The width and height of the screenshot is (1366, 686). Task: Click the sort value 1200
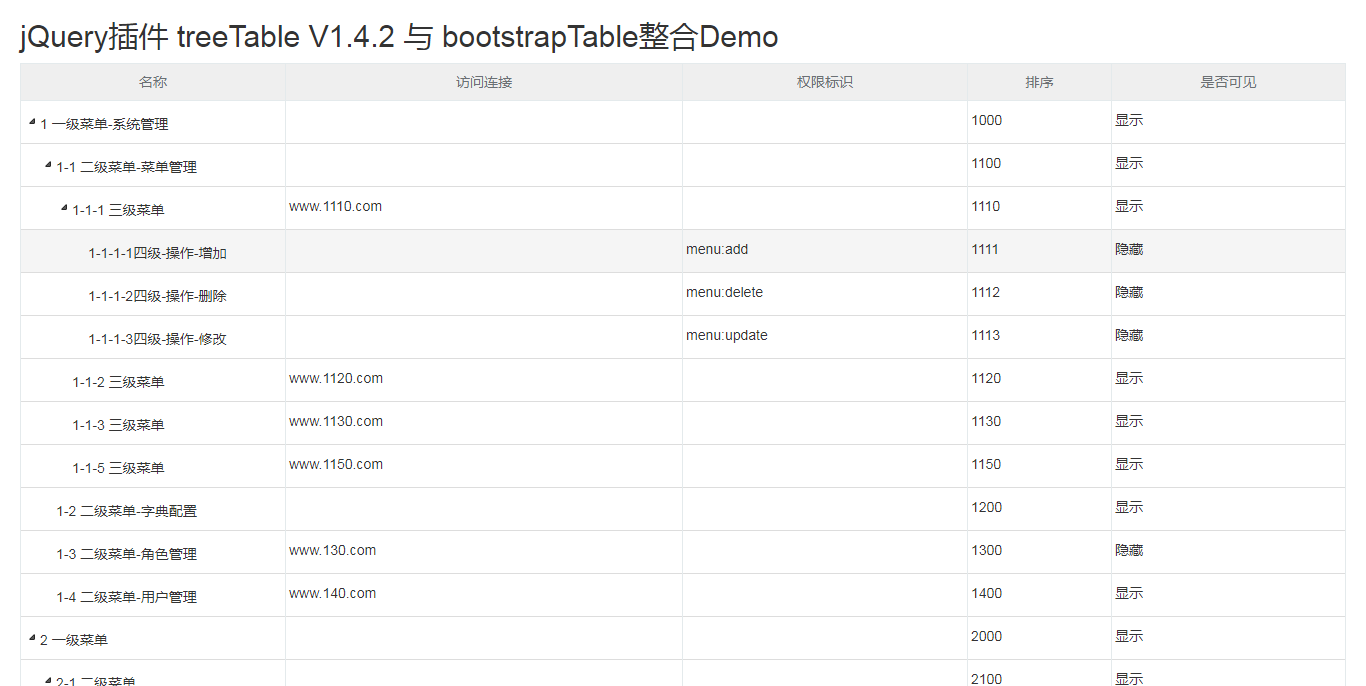pos(986,507)
